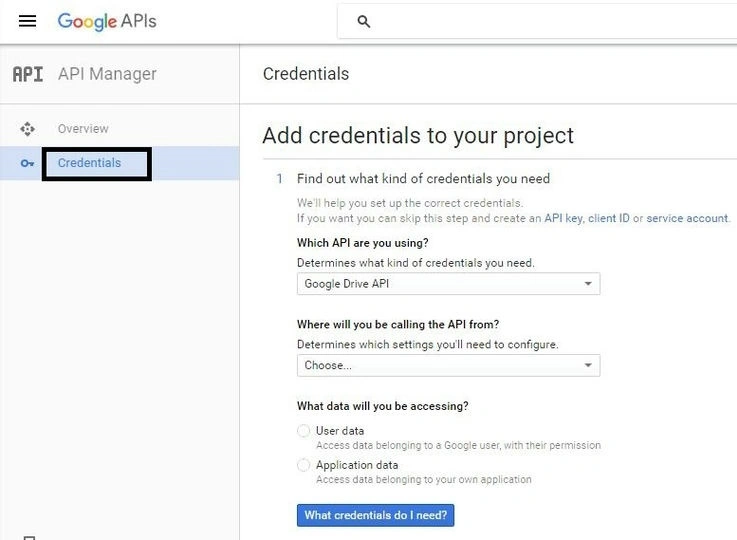Click the API Manager title text
Viewport: 737px width, 540px height.
point(107,74)
